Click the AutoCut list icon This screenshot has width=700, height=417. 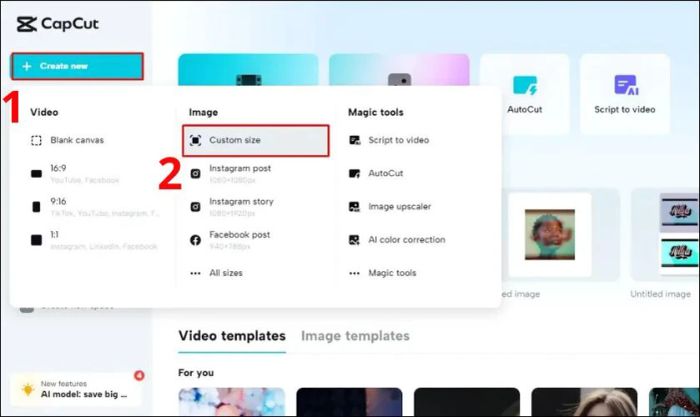[x=354, y=174]
